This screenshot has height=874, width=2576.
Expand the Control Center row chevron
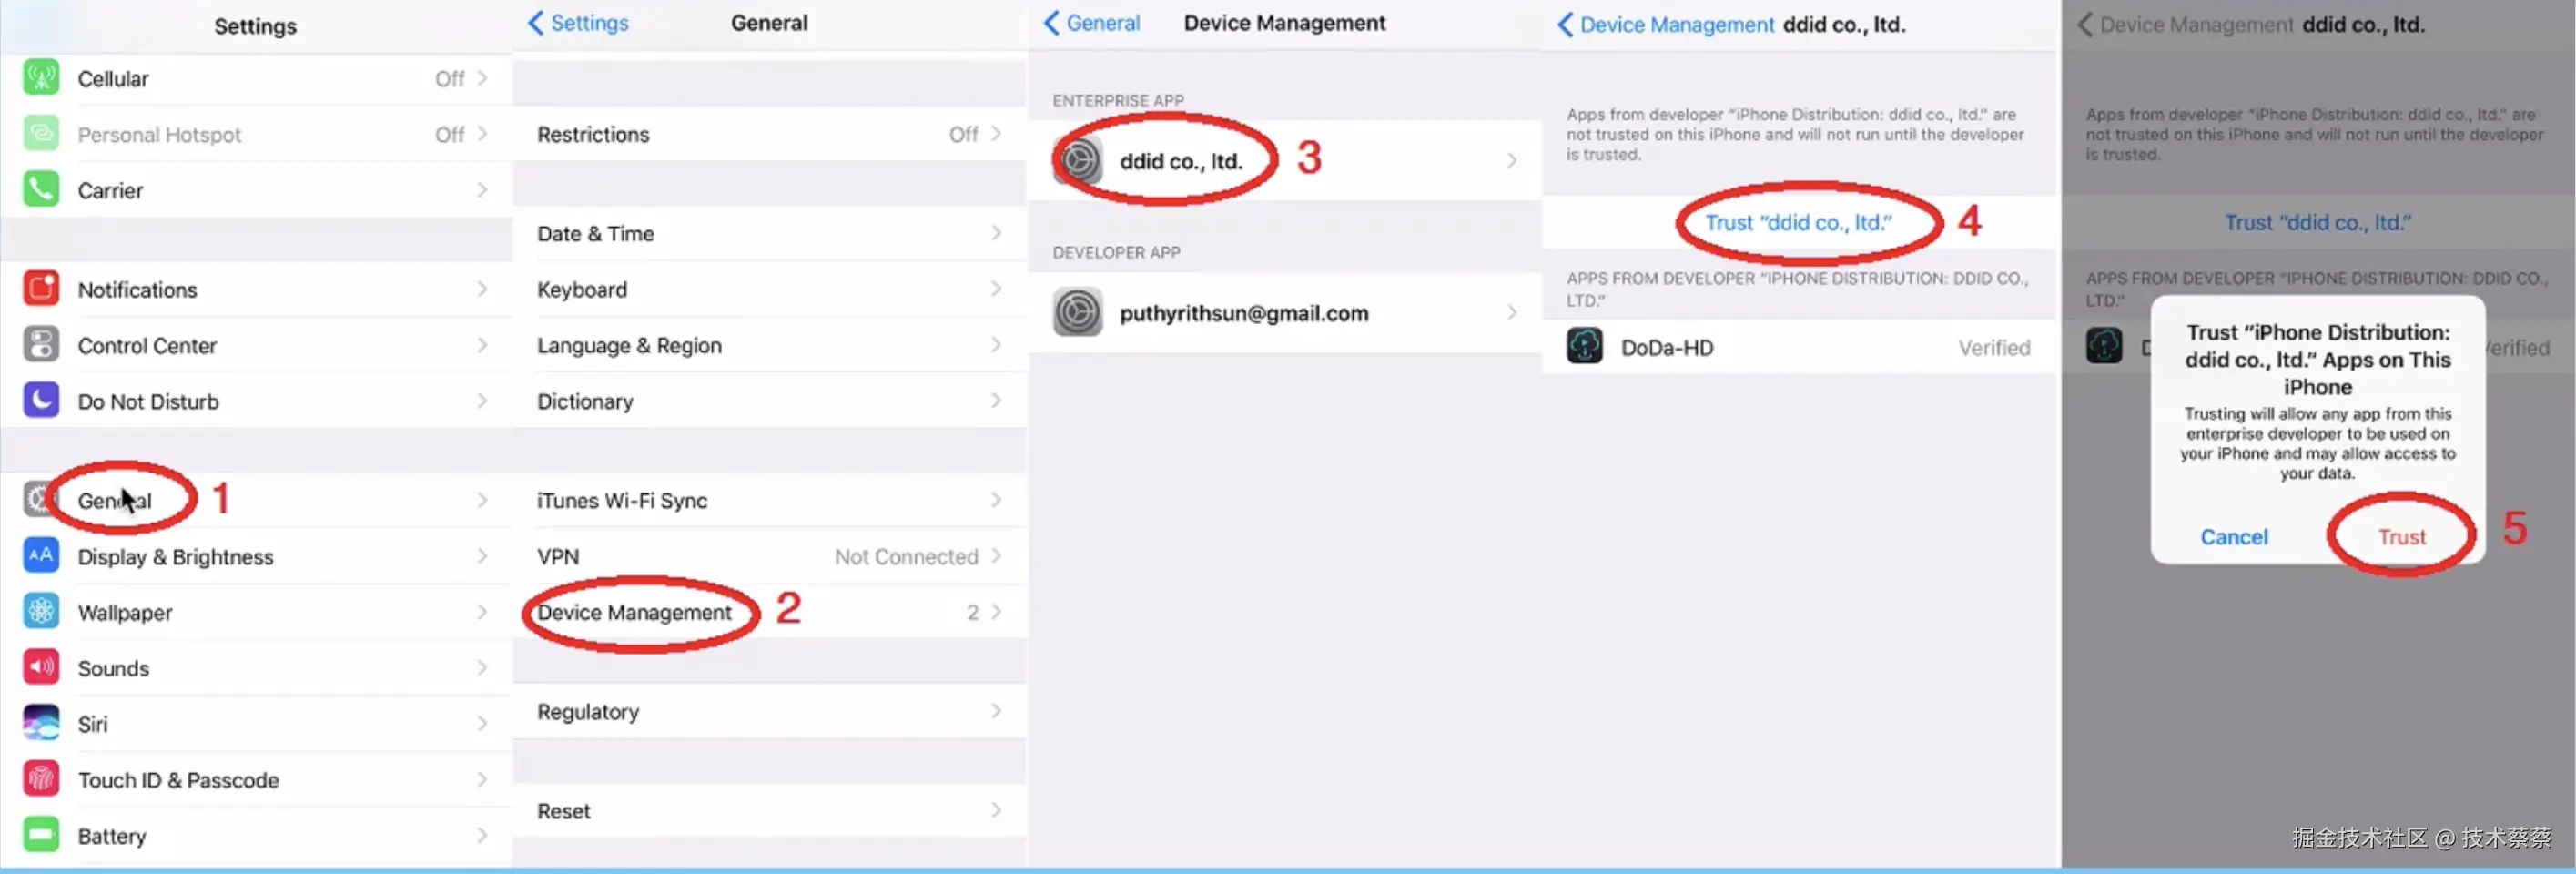[x=483, y=345]
